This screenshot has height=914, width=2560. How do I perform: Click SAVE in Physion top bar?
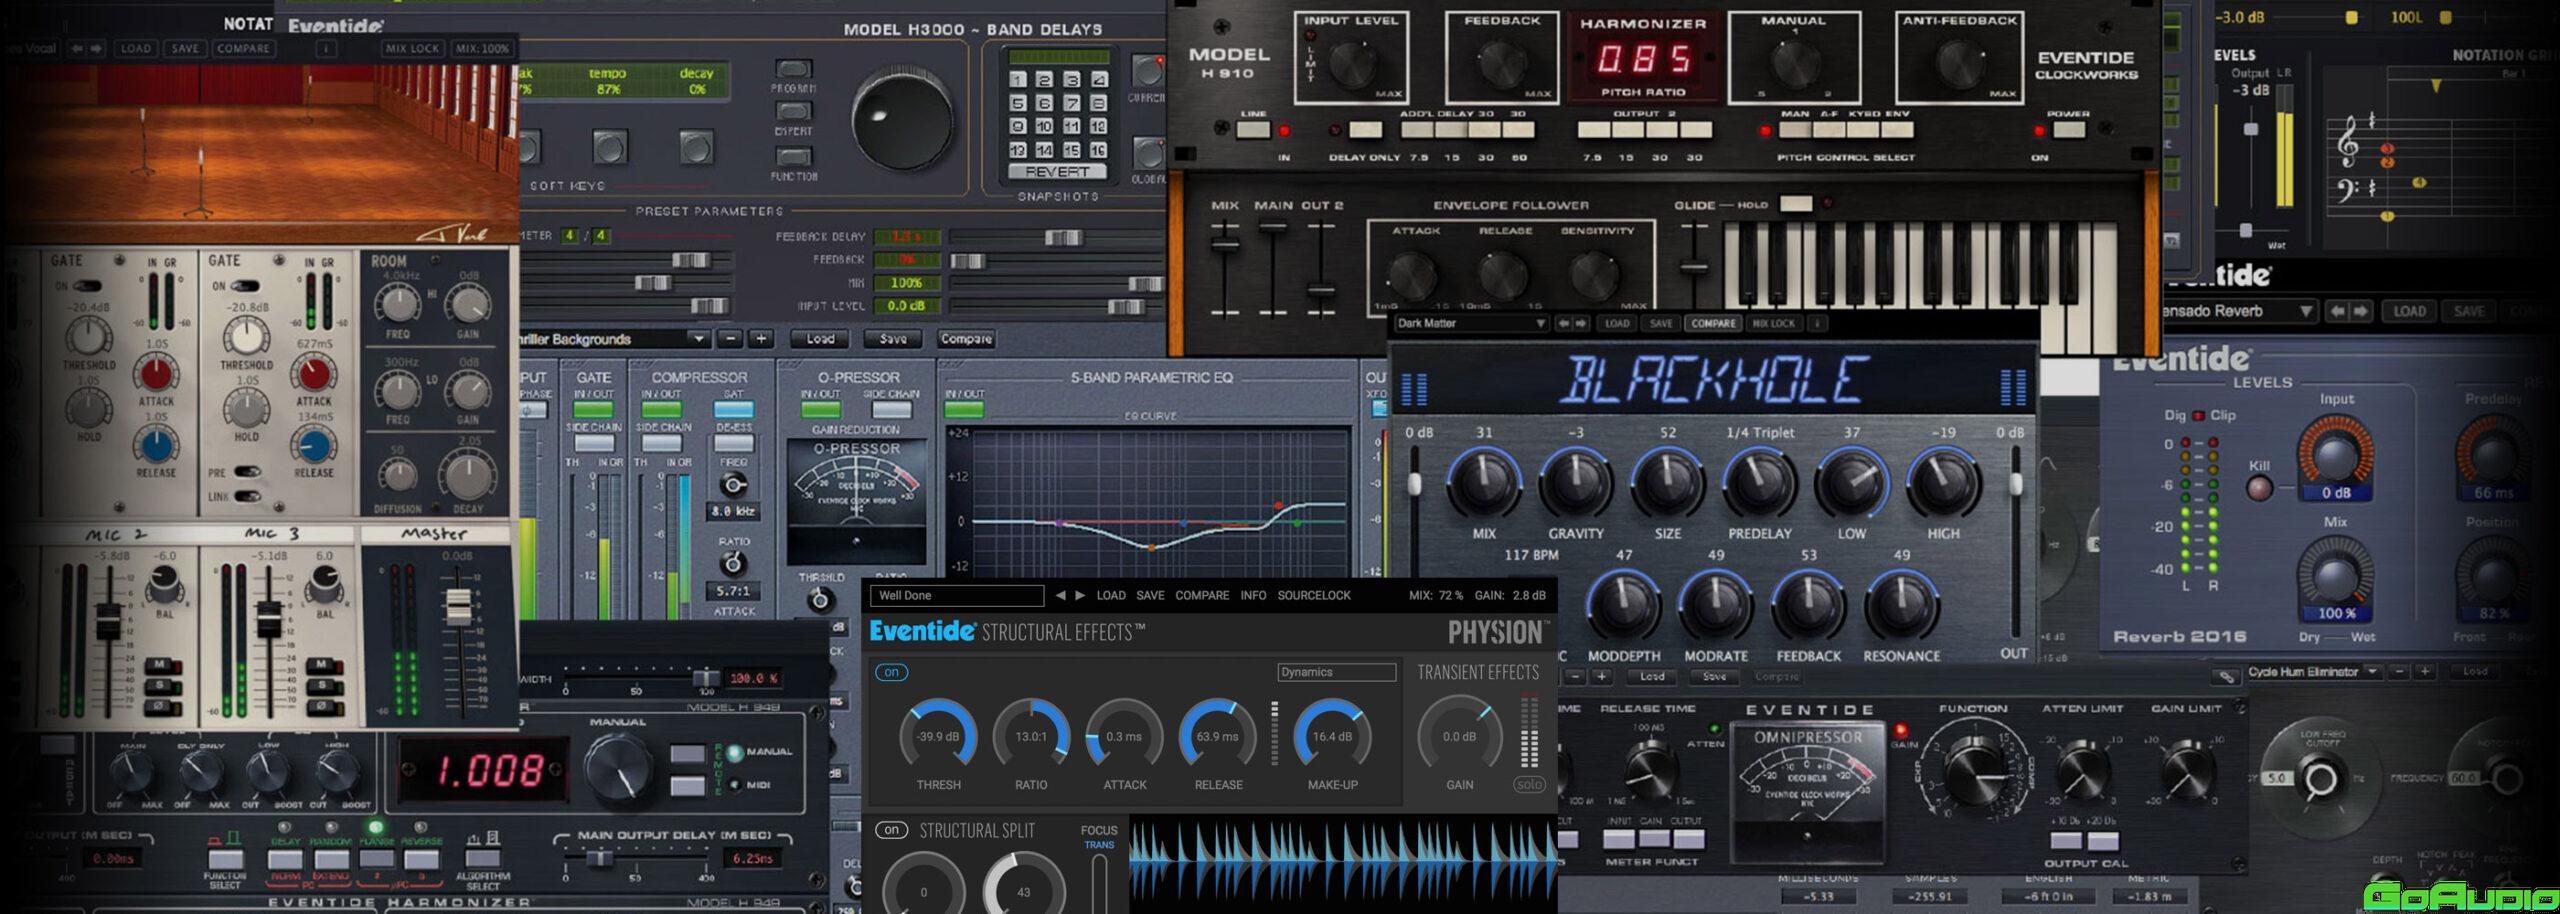(1150, 595)
